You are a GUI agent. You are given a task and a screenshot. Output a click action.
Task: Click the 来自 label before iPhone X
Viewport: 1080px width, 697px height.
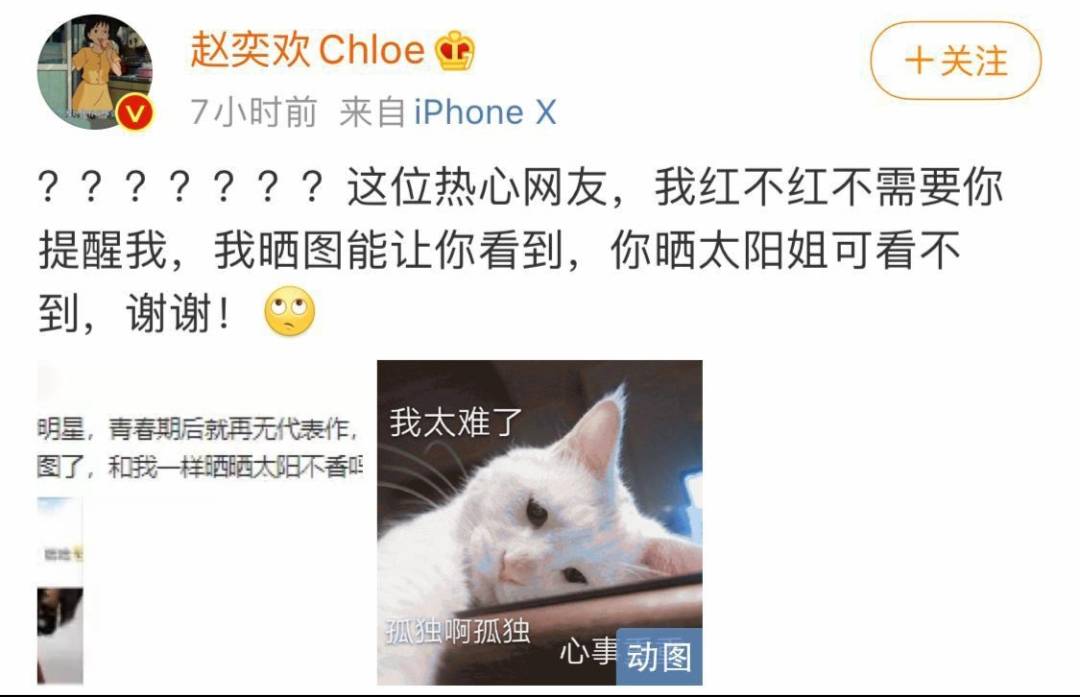pos(373,112)
